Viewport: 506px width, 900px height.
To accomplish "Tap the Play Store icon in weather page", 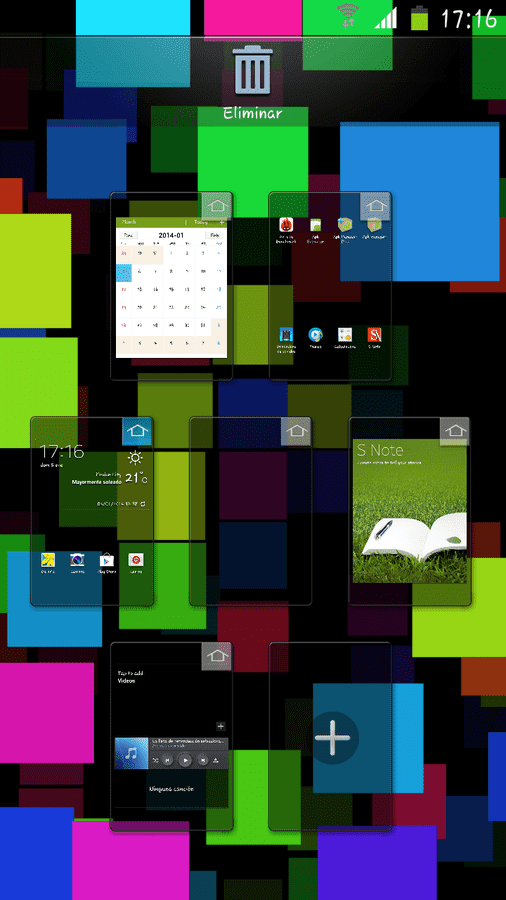I will tap(107, 562).
